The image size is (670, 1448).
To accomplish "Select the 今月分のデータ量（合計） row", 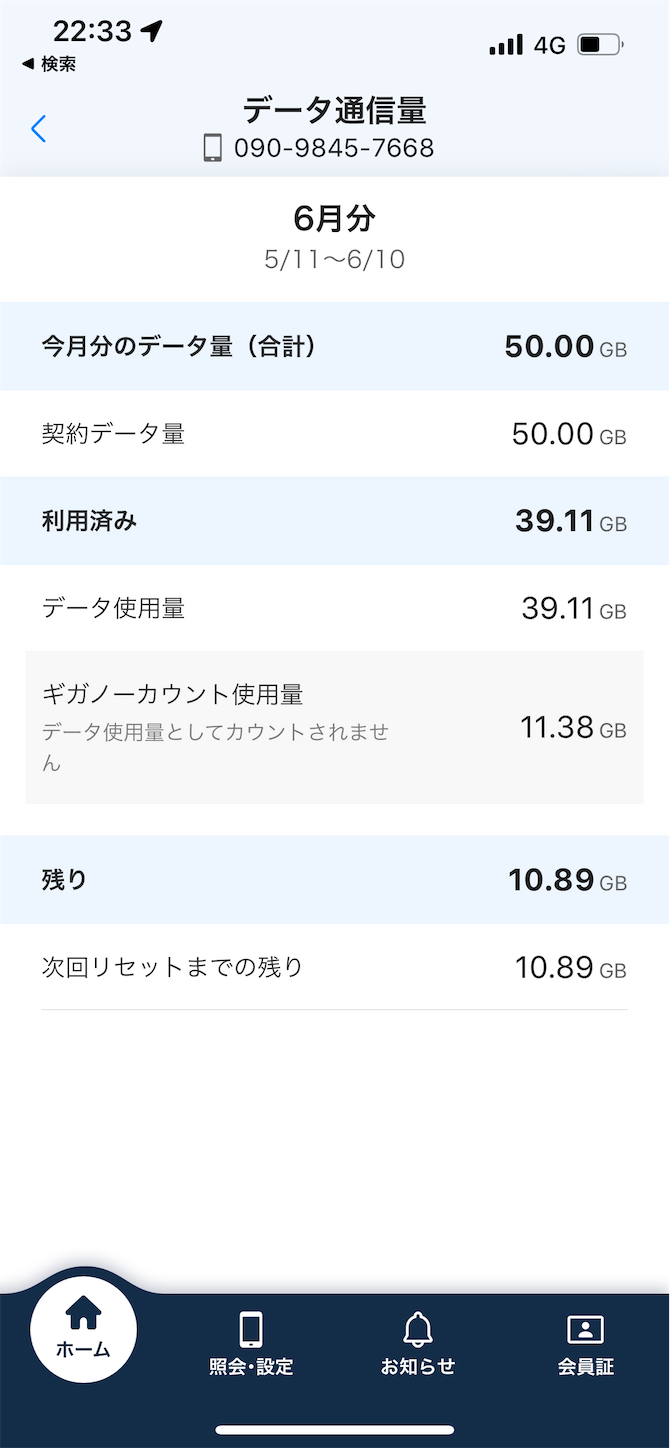I will 335,346.
